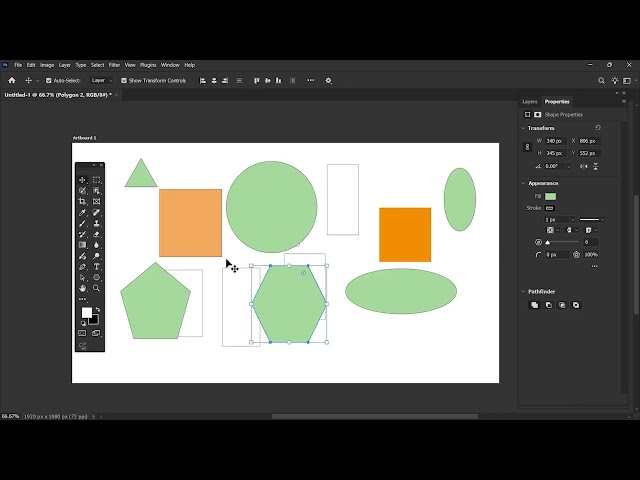Open the Filter menu
Viewport: 640px width, 480px height.
tap(114, 65)
